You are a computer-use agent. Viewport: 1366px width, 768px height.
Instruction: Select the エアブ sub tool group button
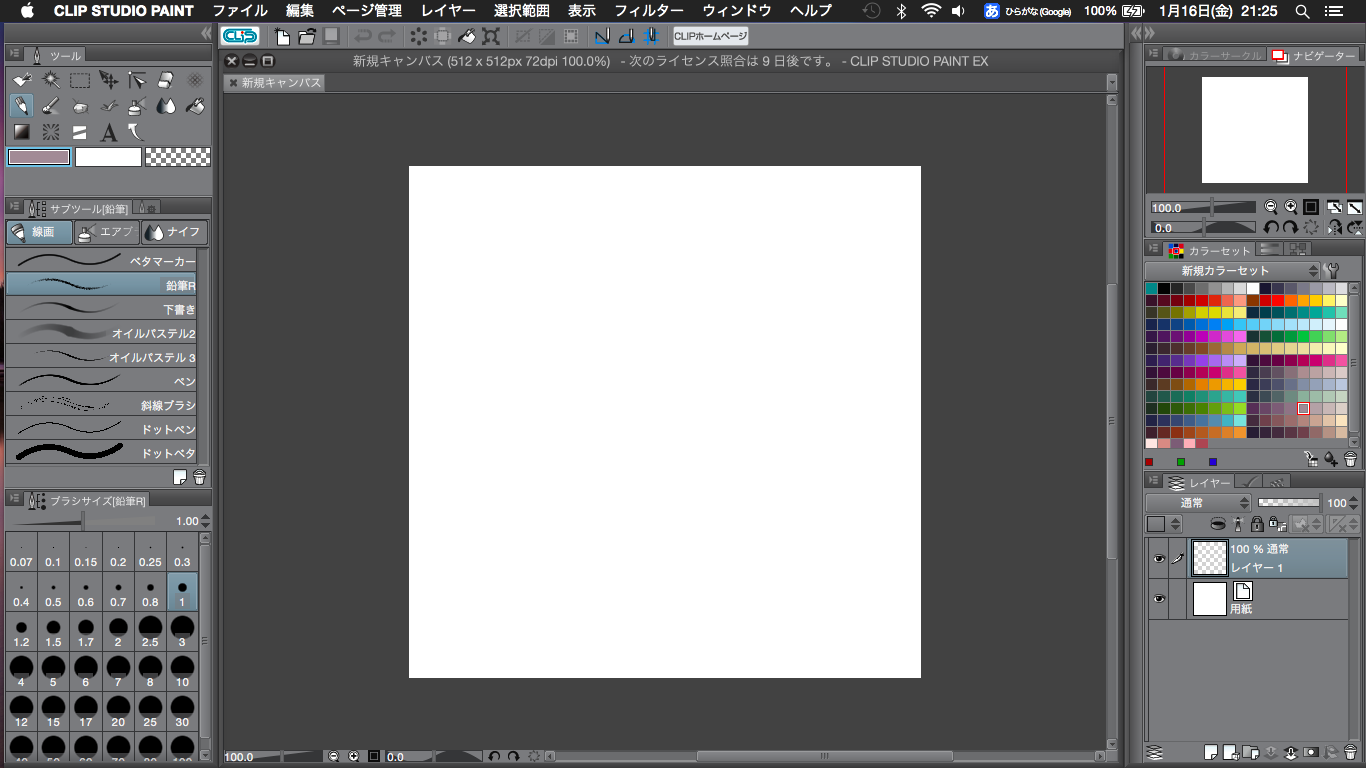click(x=107, y=232)
